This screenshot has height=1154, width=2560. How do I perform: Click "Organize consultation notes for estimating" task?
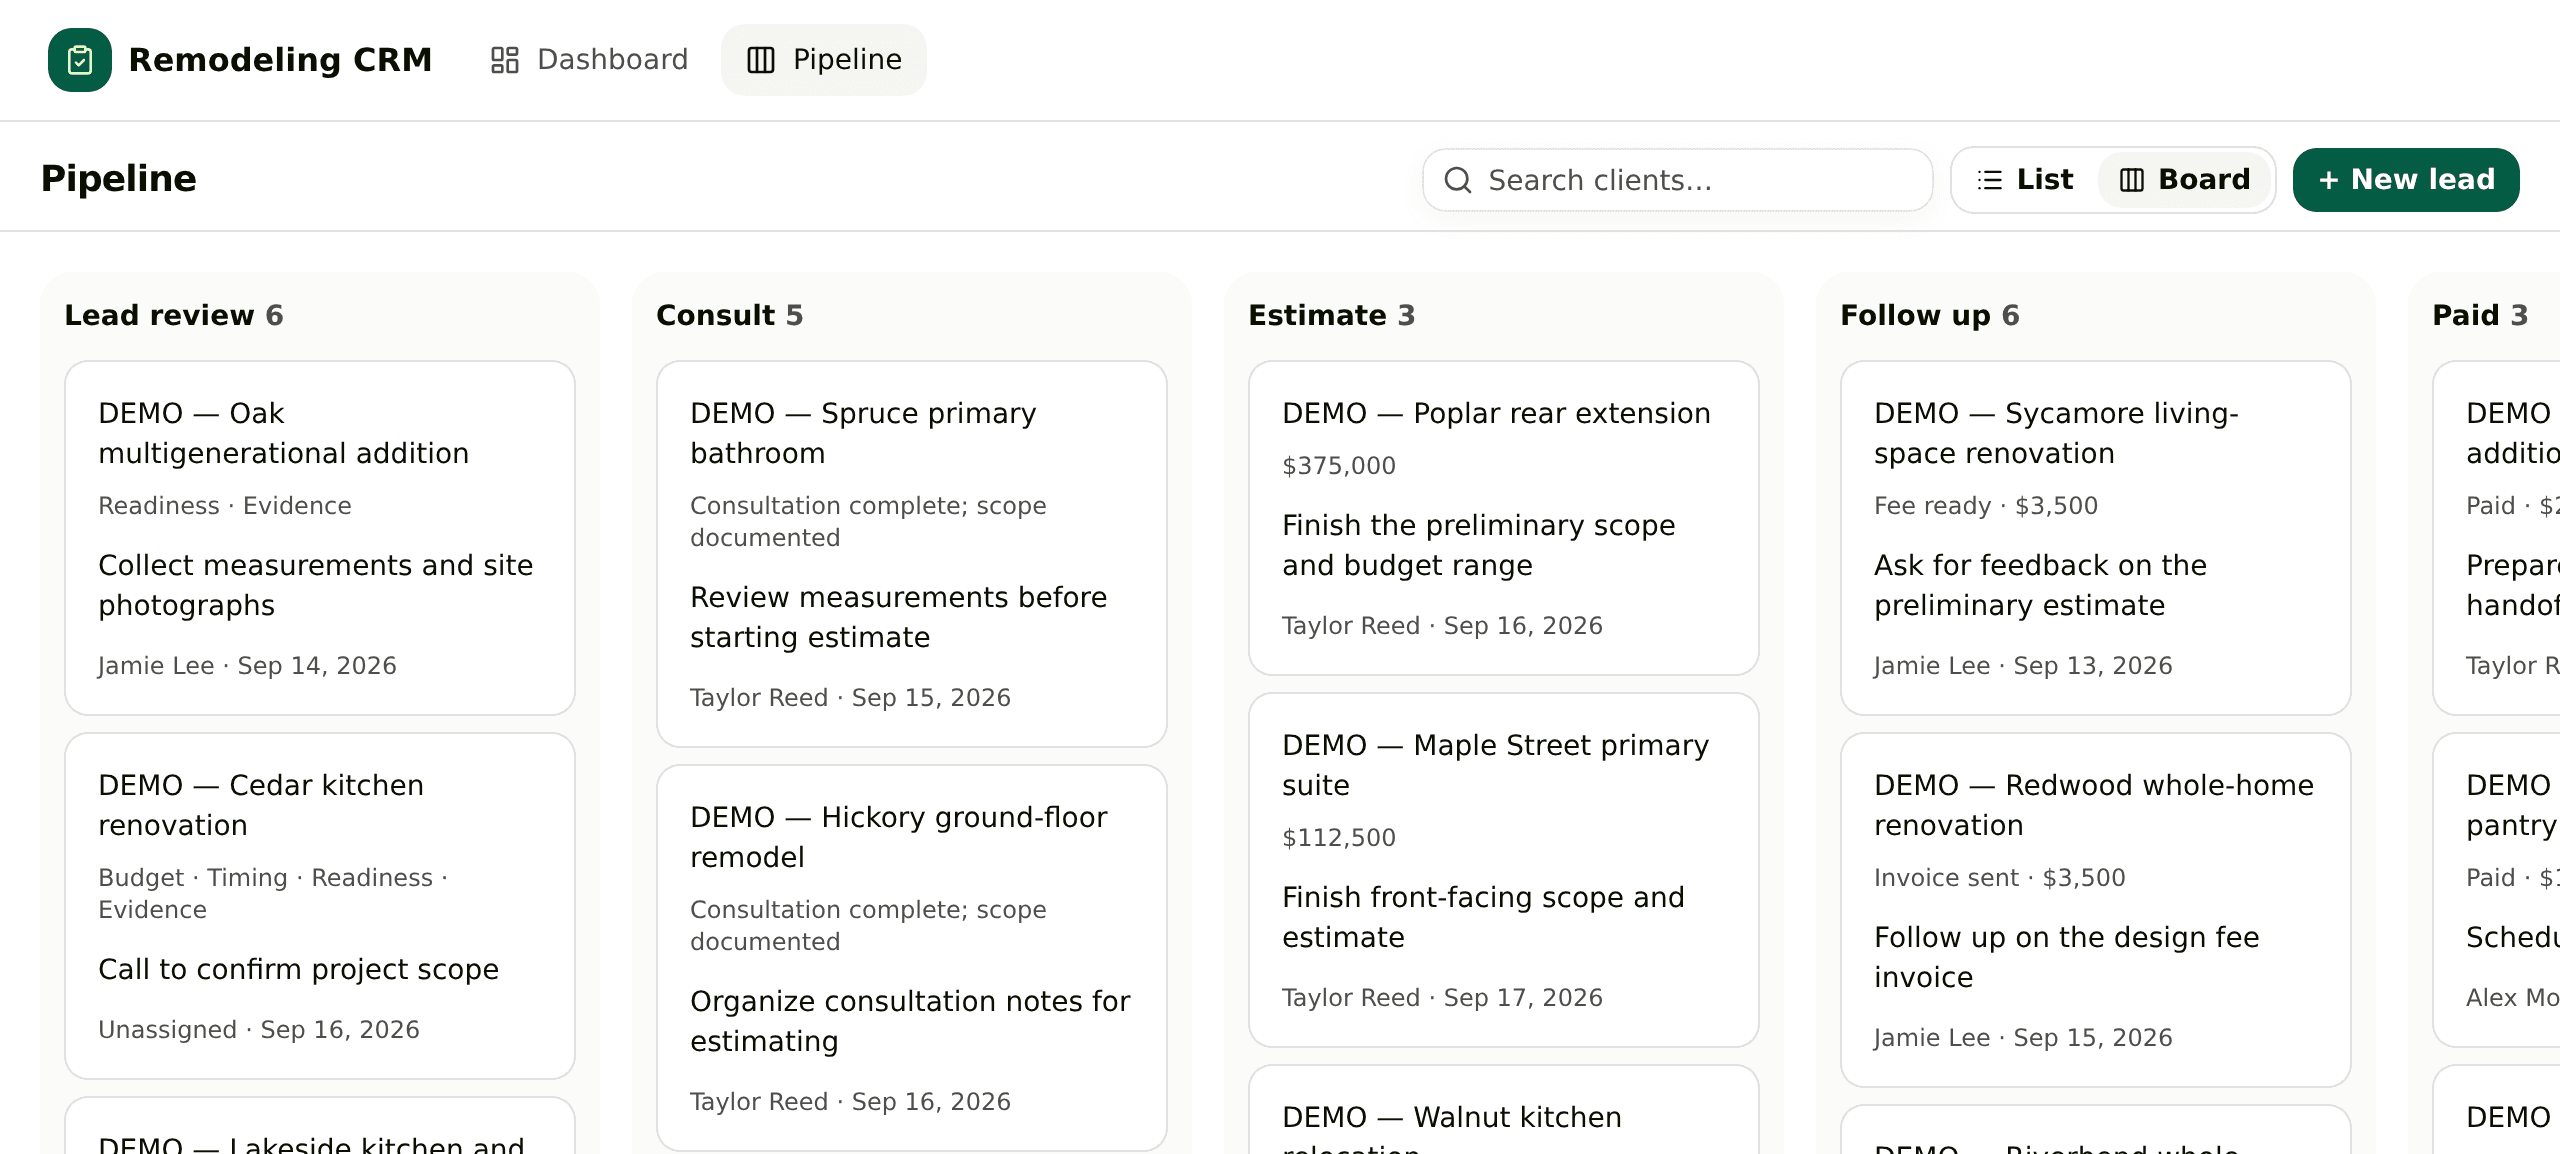[911, 1021]
